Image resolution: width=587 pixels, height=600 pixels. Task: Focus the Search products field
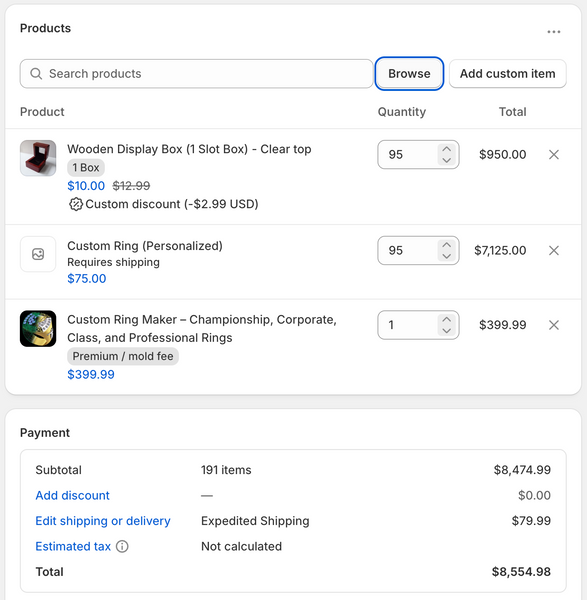196,73
